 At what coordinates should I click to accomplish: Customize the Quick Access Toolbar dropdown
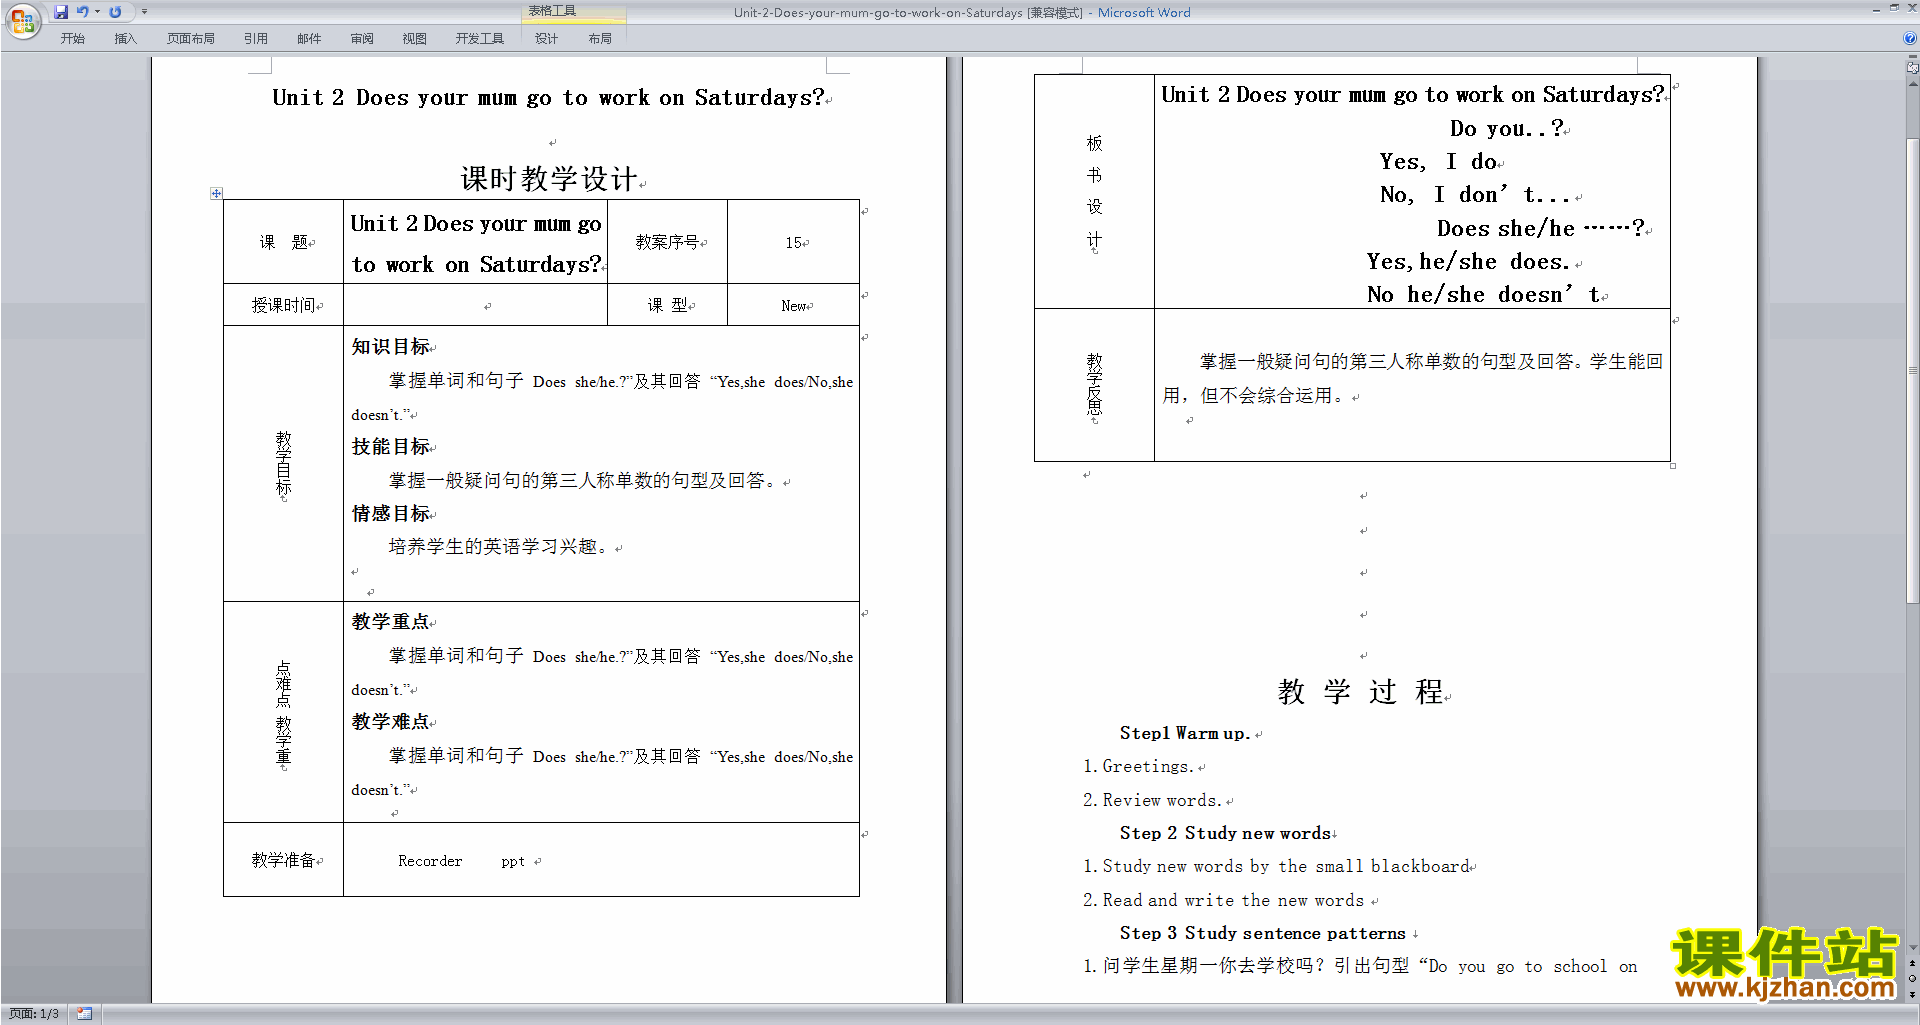coord(144,12)
